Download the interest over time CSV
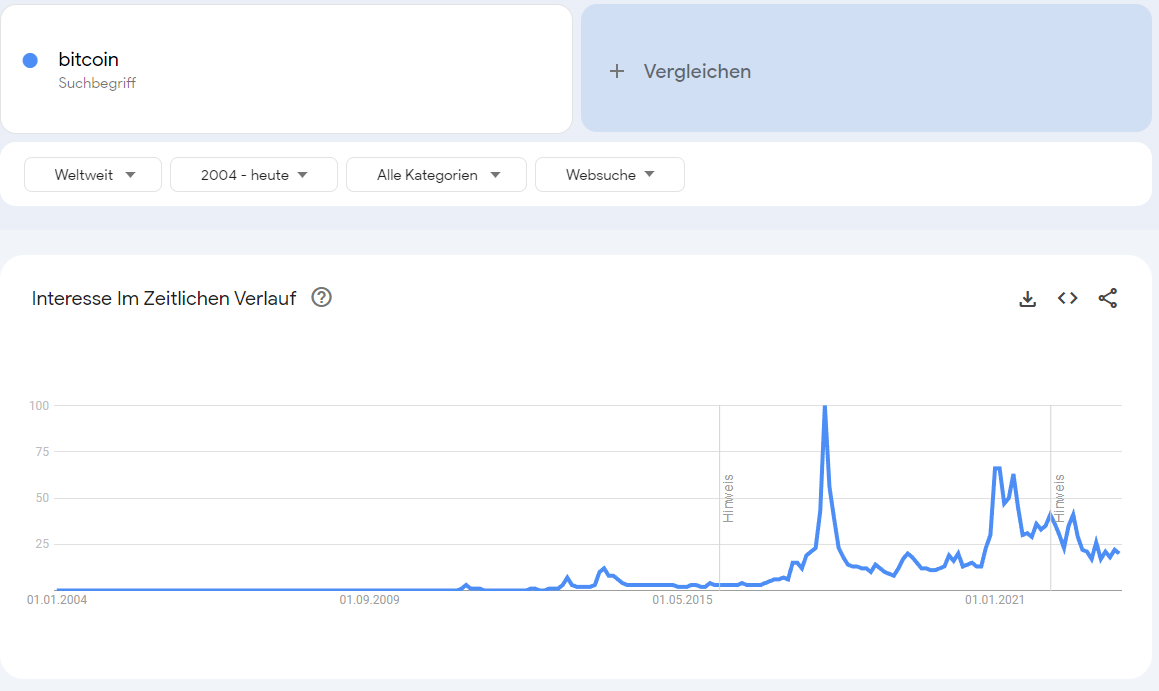This screenshot has width=1159, height=691. click(x=1027, y=298)
